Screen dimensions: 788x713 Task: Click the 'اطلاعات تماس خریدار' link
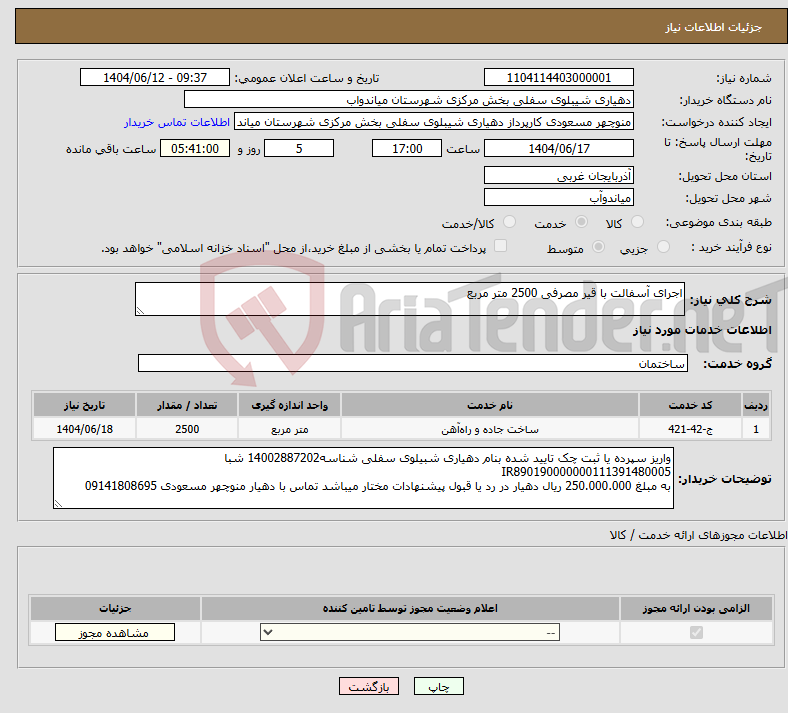[x=177, y=122]
